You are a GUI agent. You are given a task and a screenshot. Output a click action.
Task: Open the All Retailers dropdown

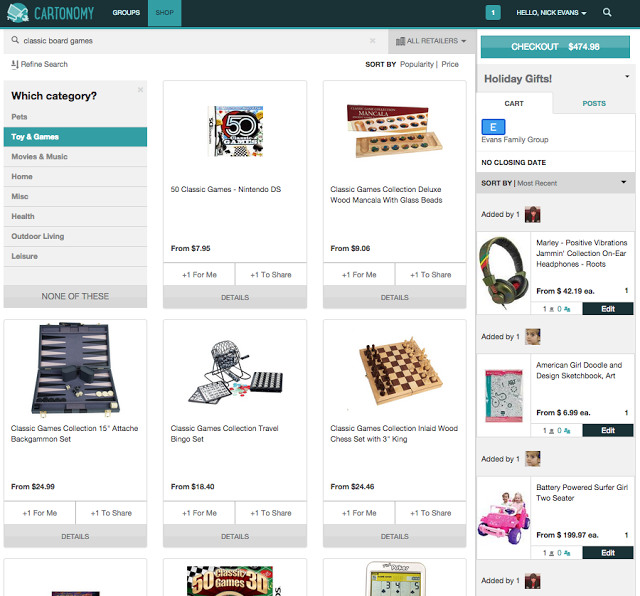tap(431, 41)
